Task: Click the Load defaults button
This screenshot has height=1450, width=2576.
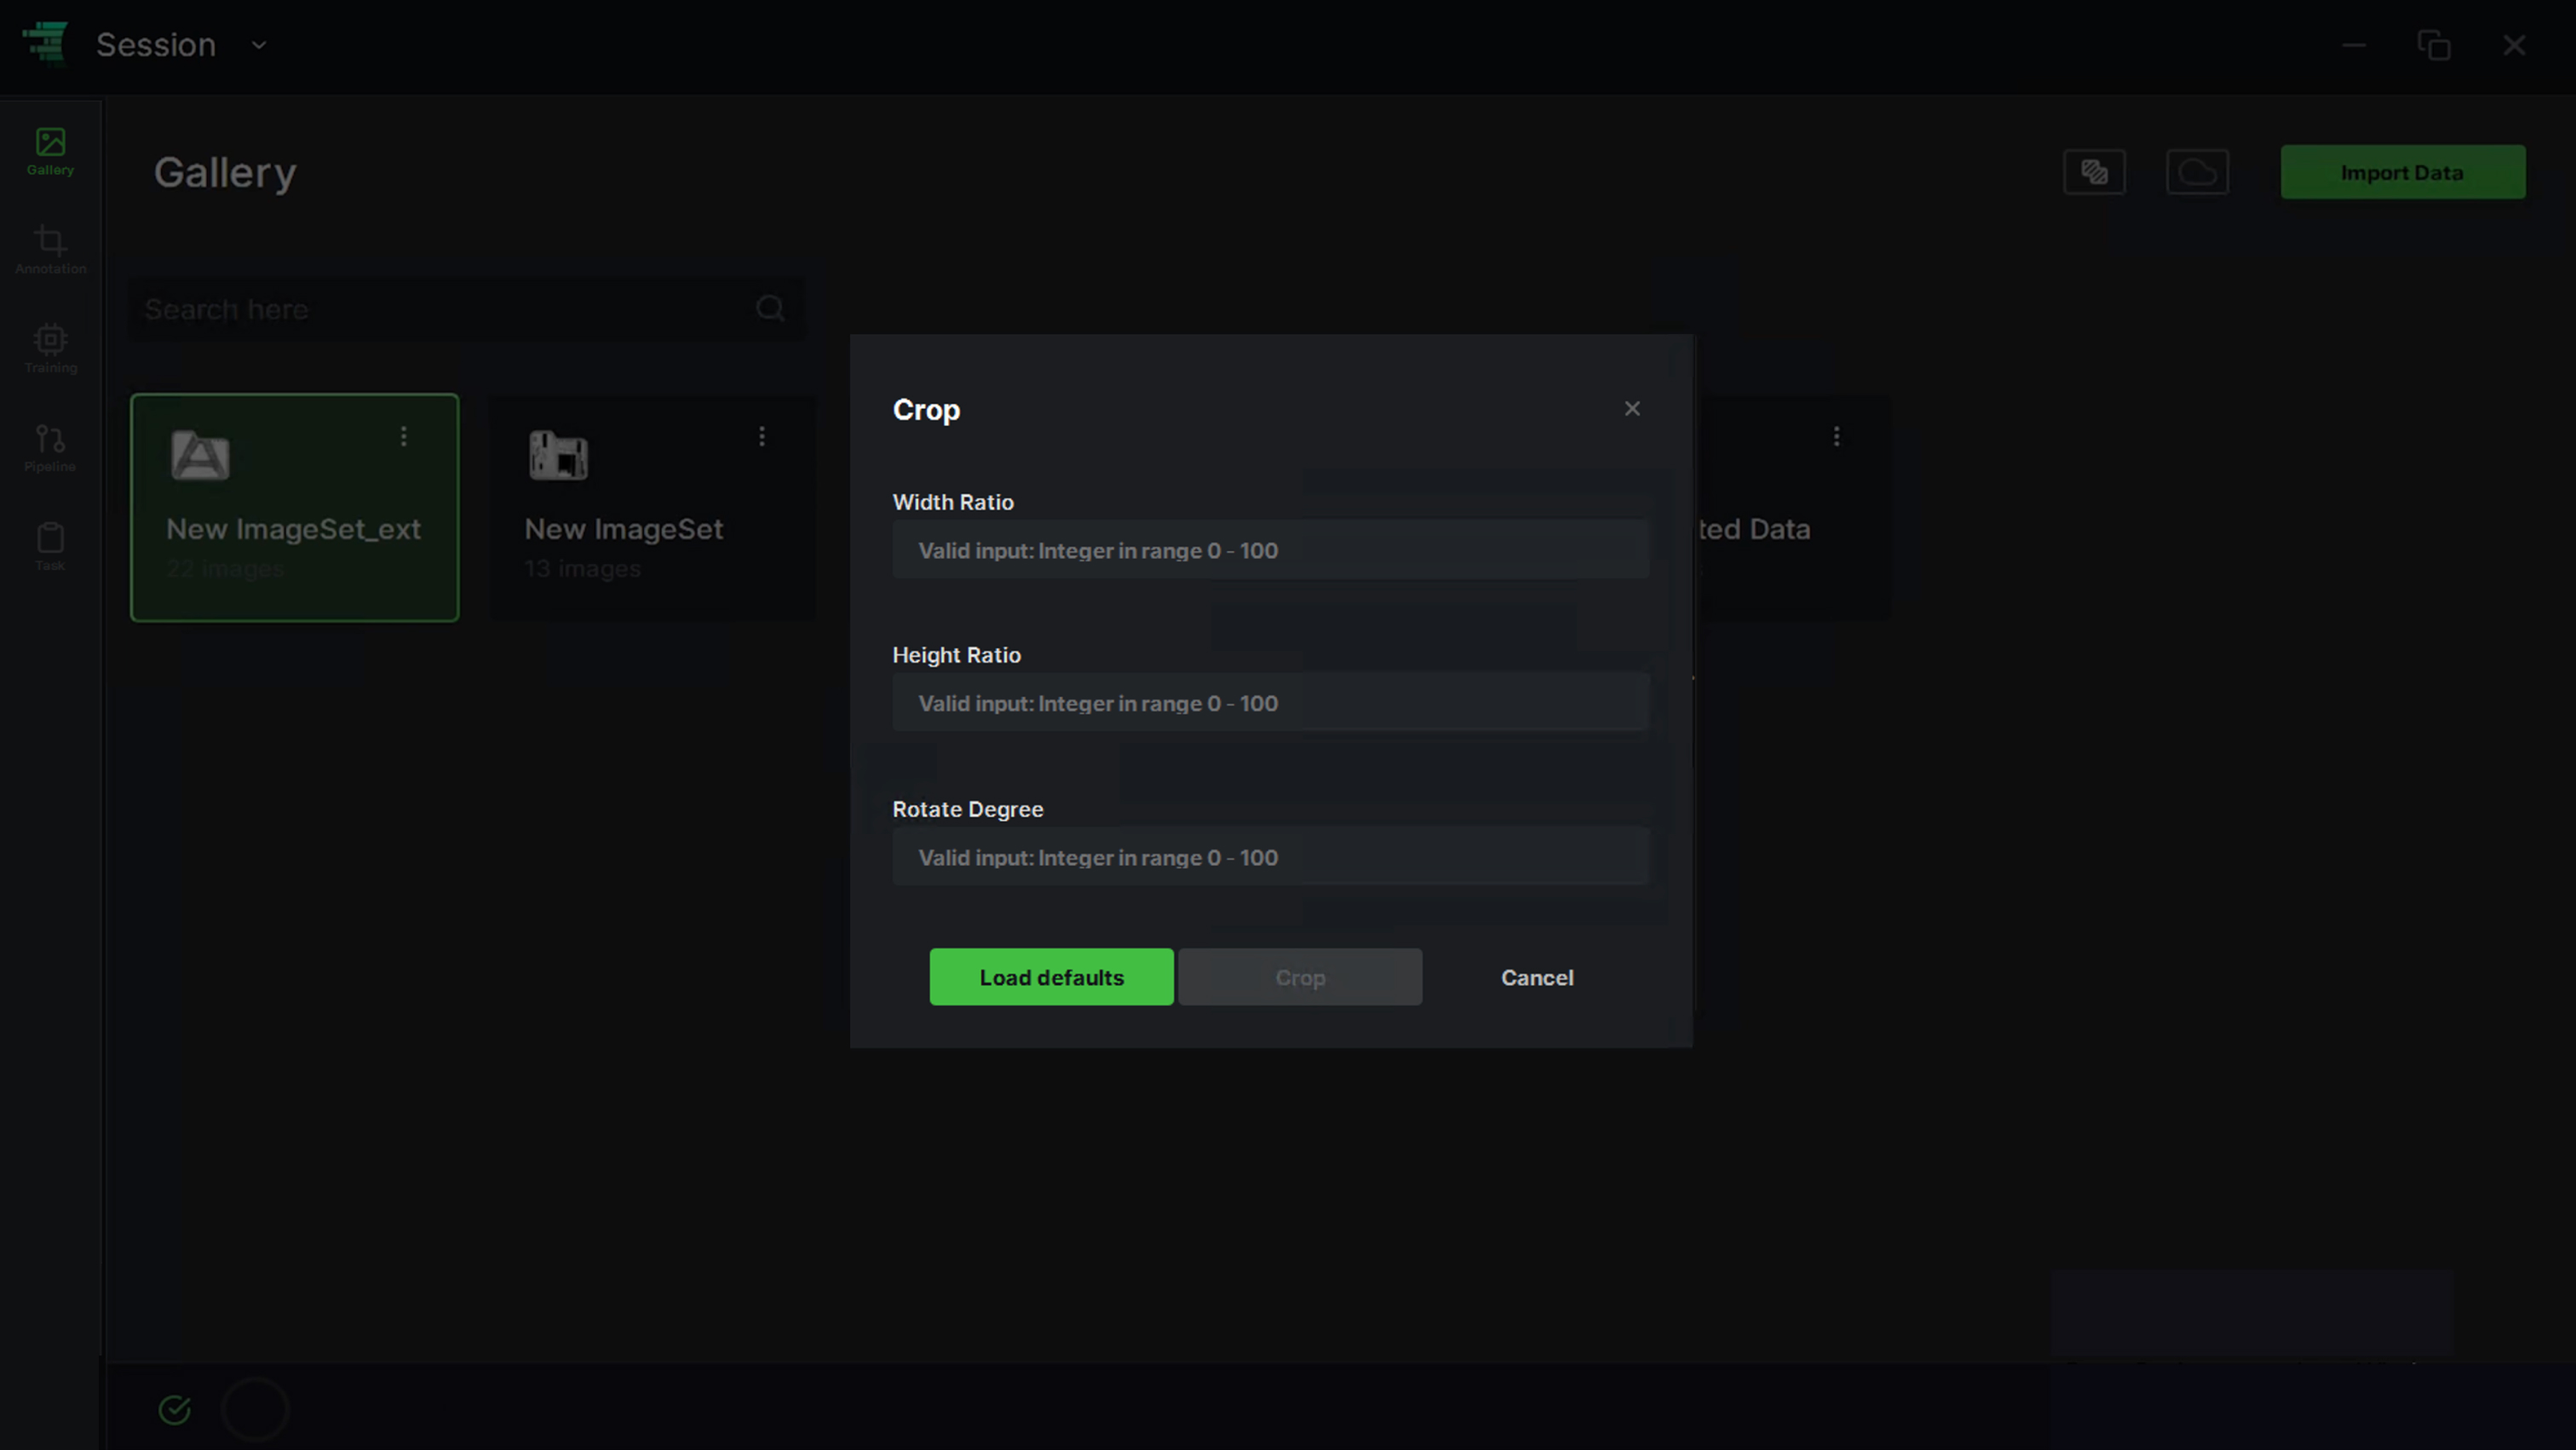Action: (x=1051, y=977)
